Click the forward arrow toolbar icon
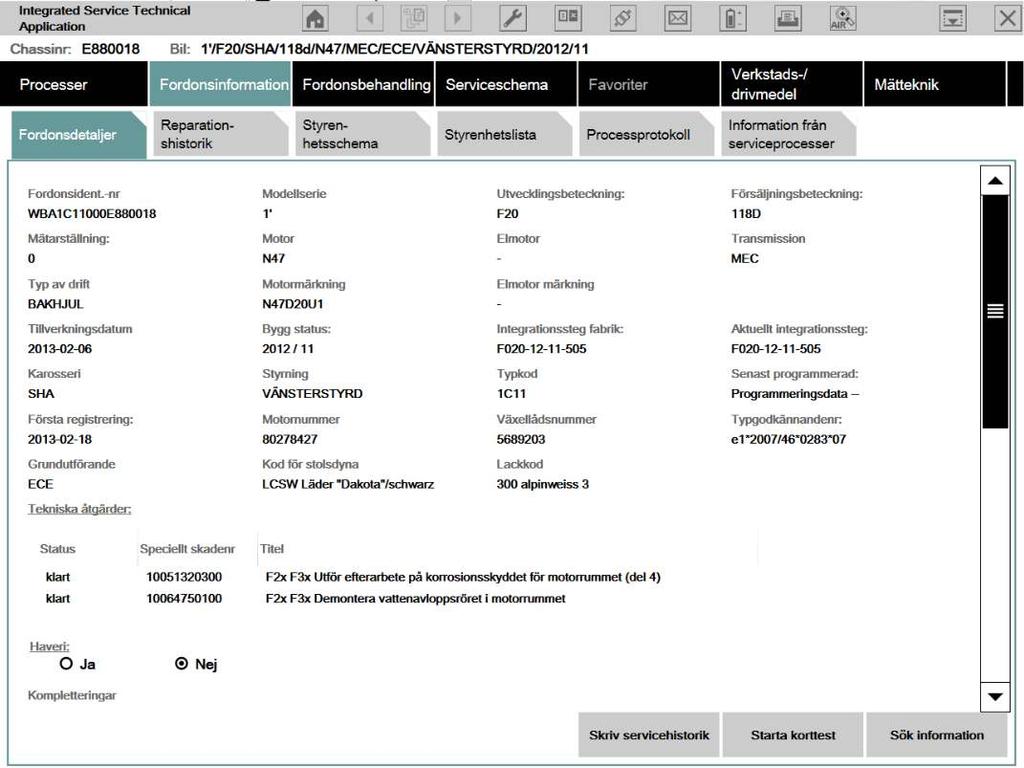Viewport: 1024px width, 768px height. click(457, 18)
